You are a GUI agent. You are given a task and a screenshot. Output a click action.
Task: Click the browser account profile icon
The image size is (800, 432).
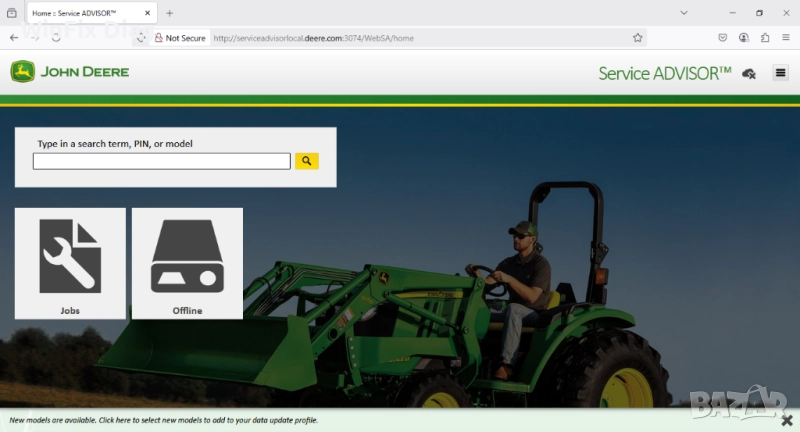point(744,38)
